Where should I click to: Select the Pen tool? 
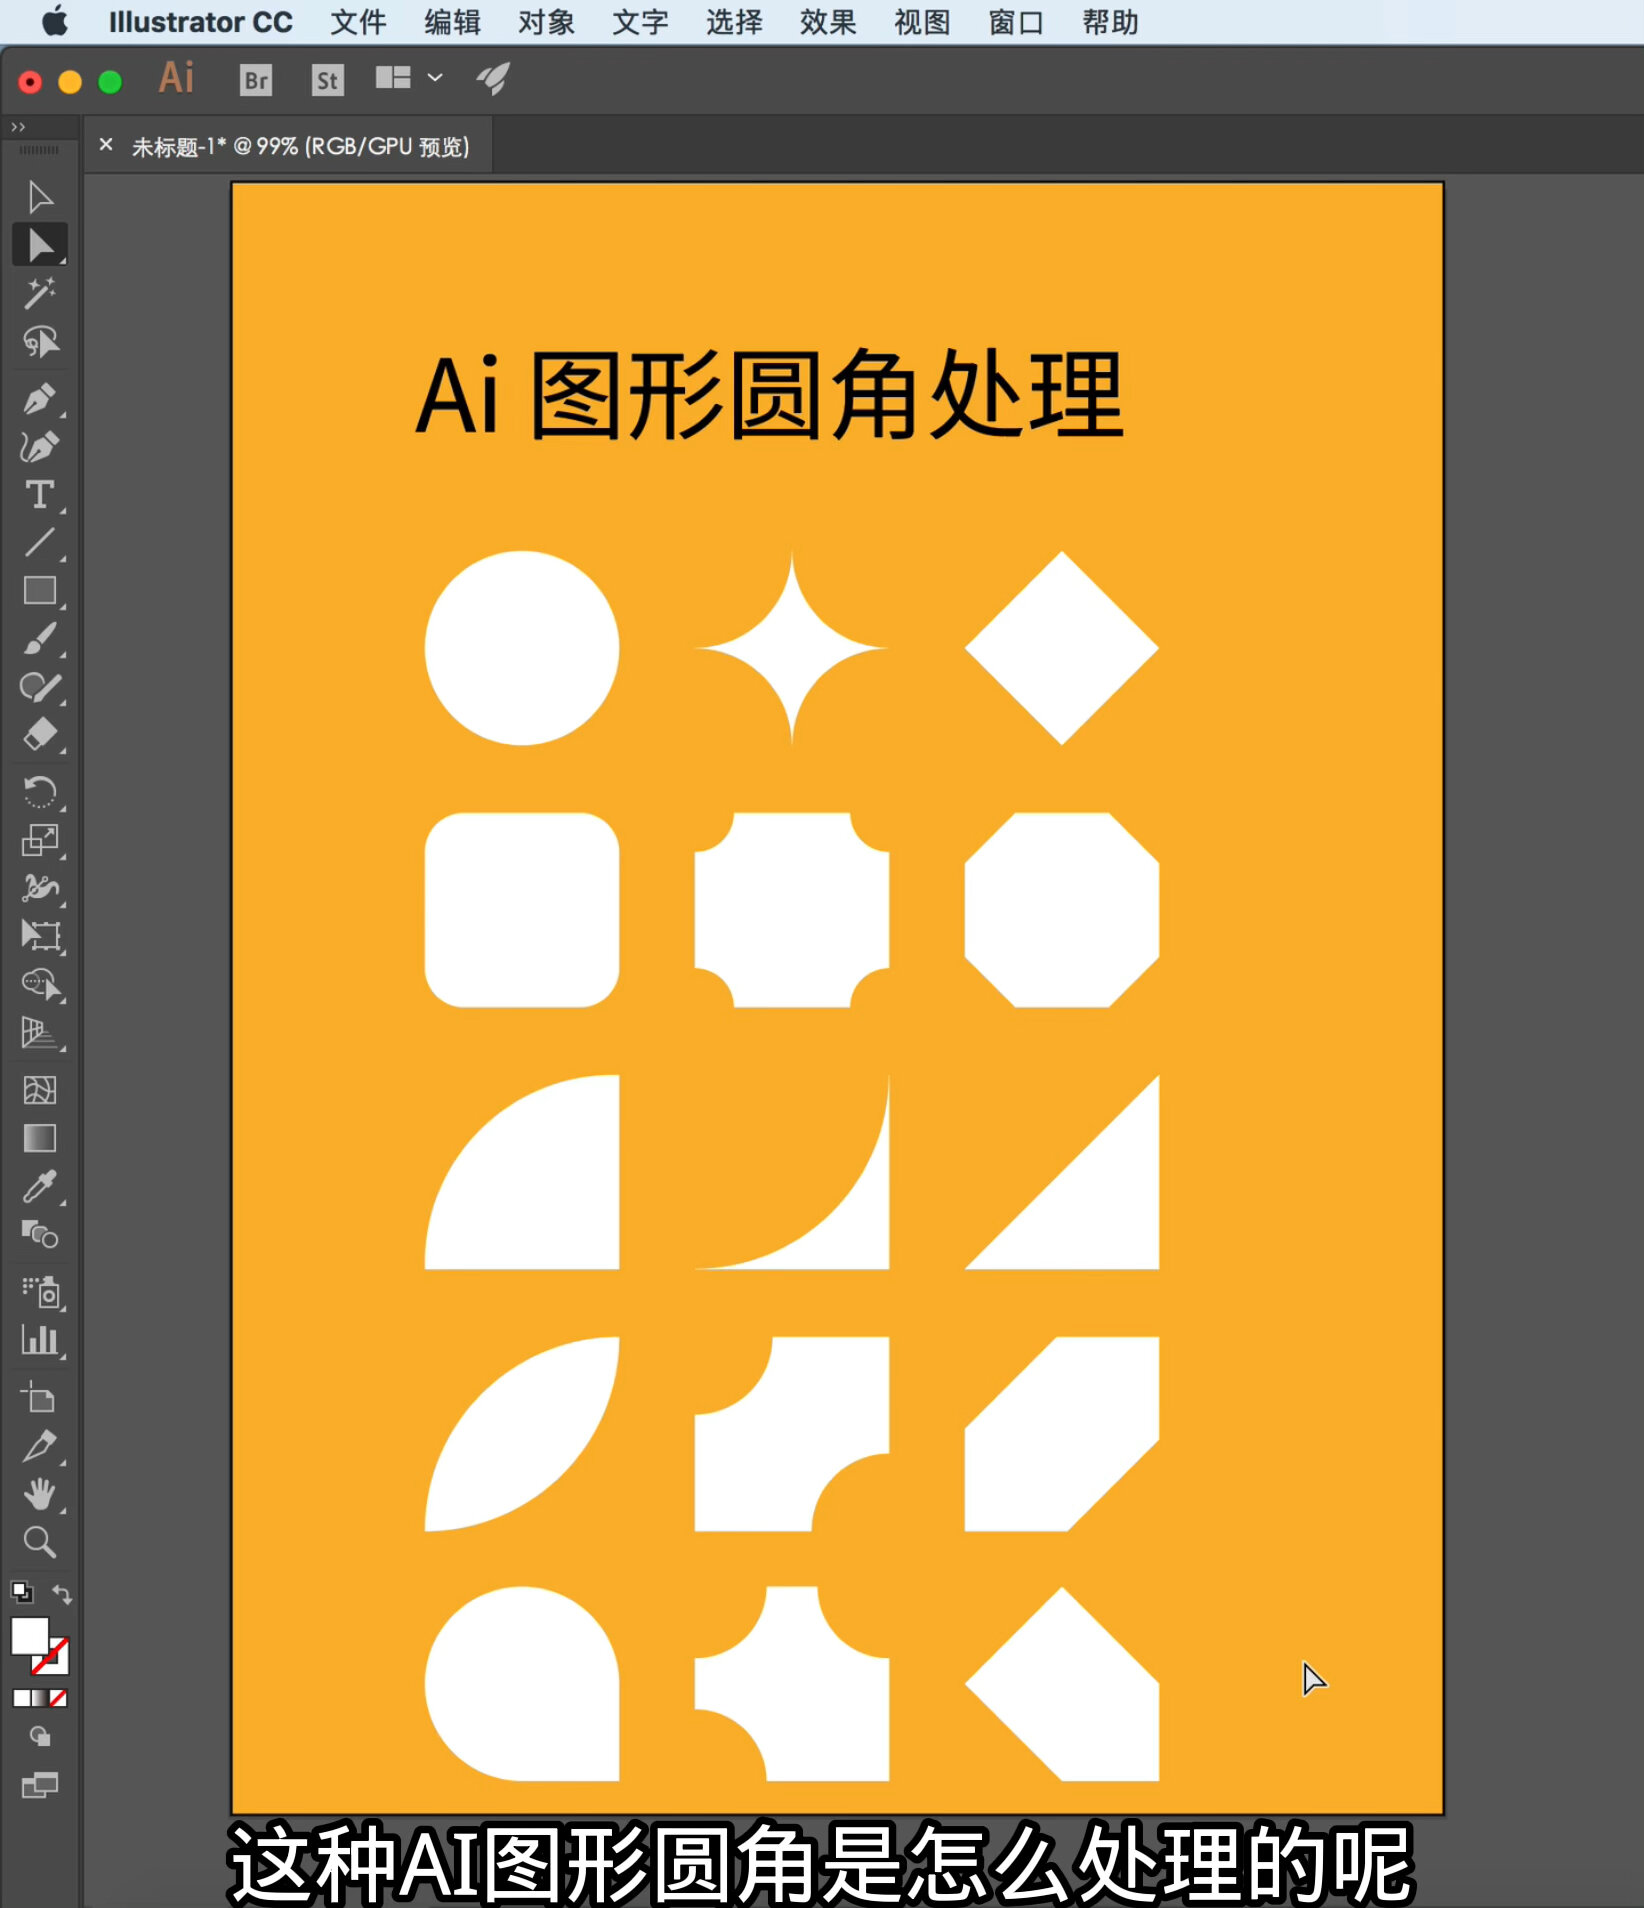40,398
